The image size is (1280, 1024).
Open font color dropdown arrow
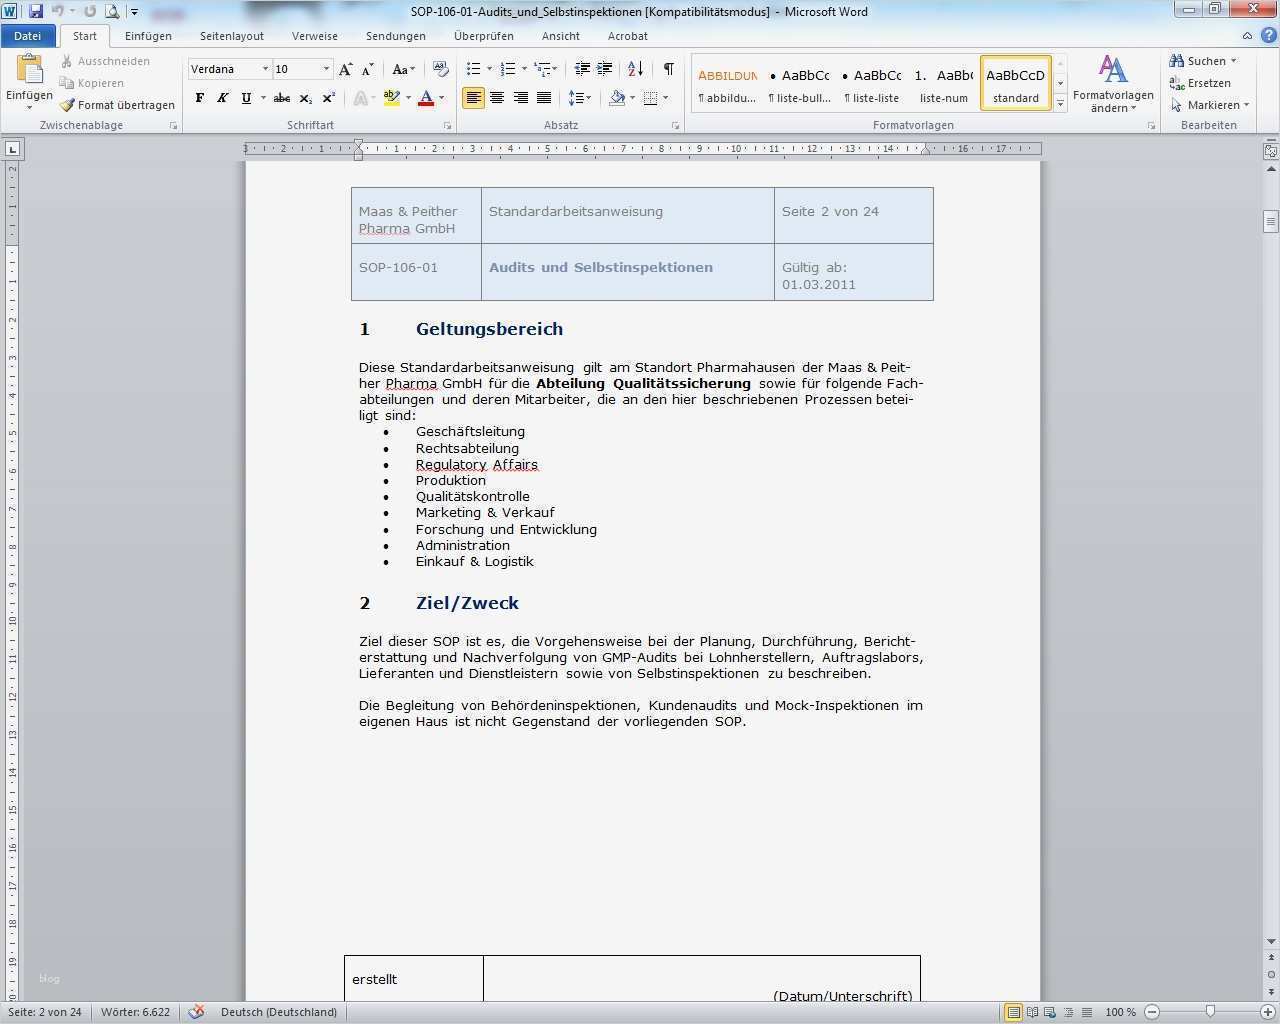coord(442,98)
